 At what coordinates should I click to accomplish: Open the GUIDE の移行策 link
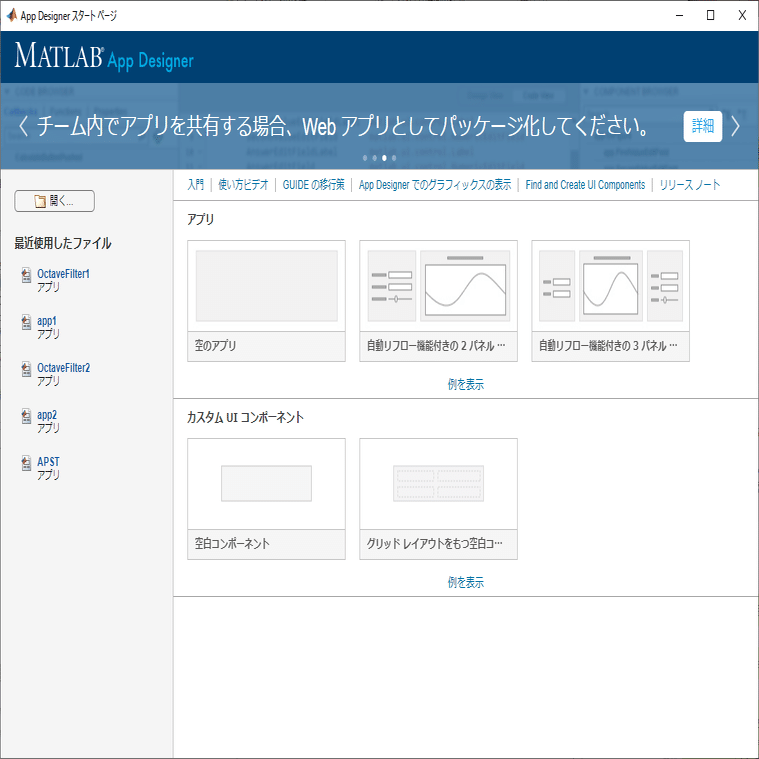click(x=314, y=184)
